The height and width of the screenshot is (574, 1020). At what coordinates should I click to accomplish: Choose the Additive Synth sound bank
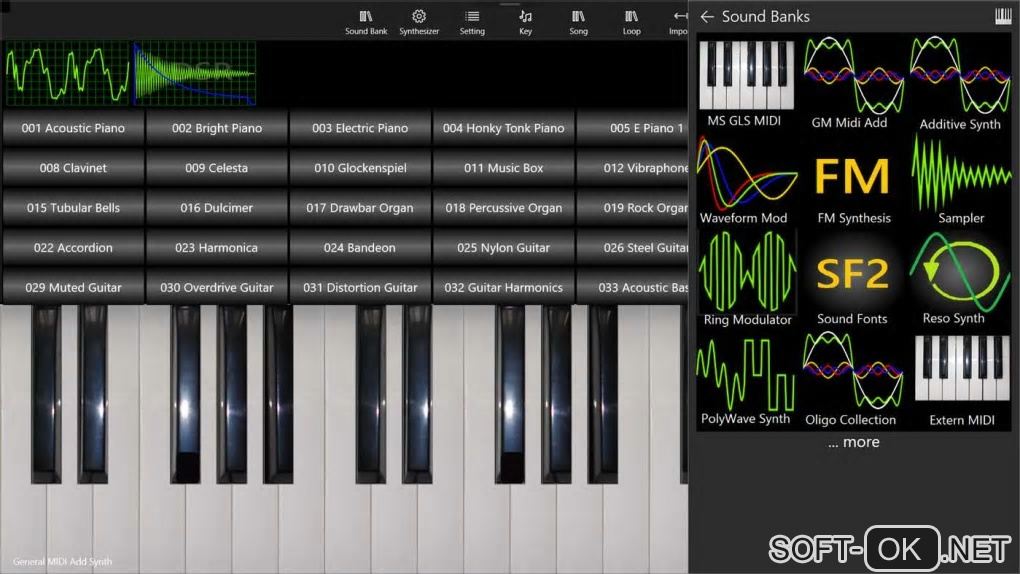pyautogui.click(x=960, y=84)
